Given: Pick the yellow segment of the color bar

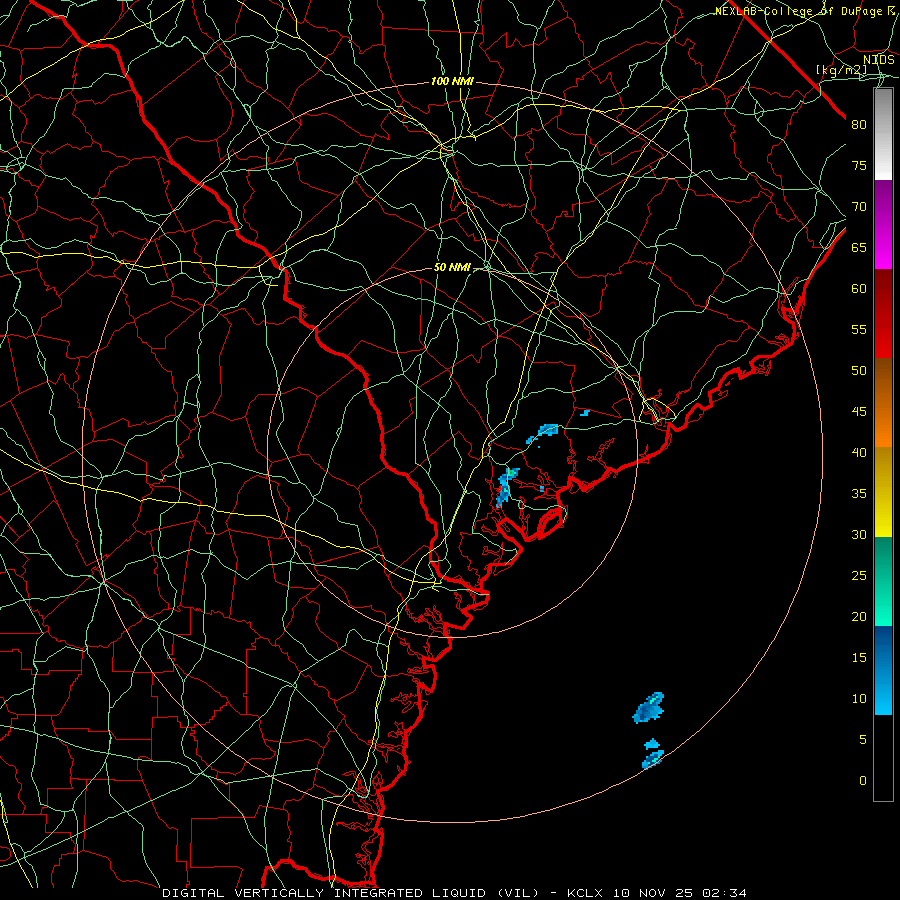Looking at the screenshot, I should (883, 492).
